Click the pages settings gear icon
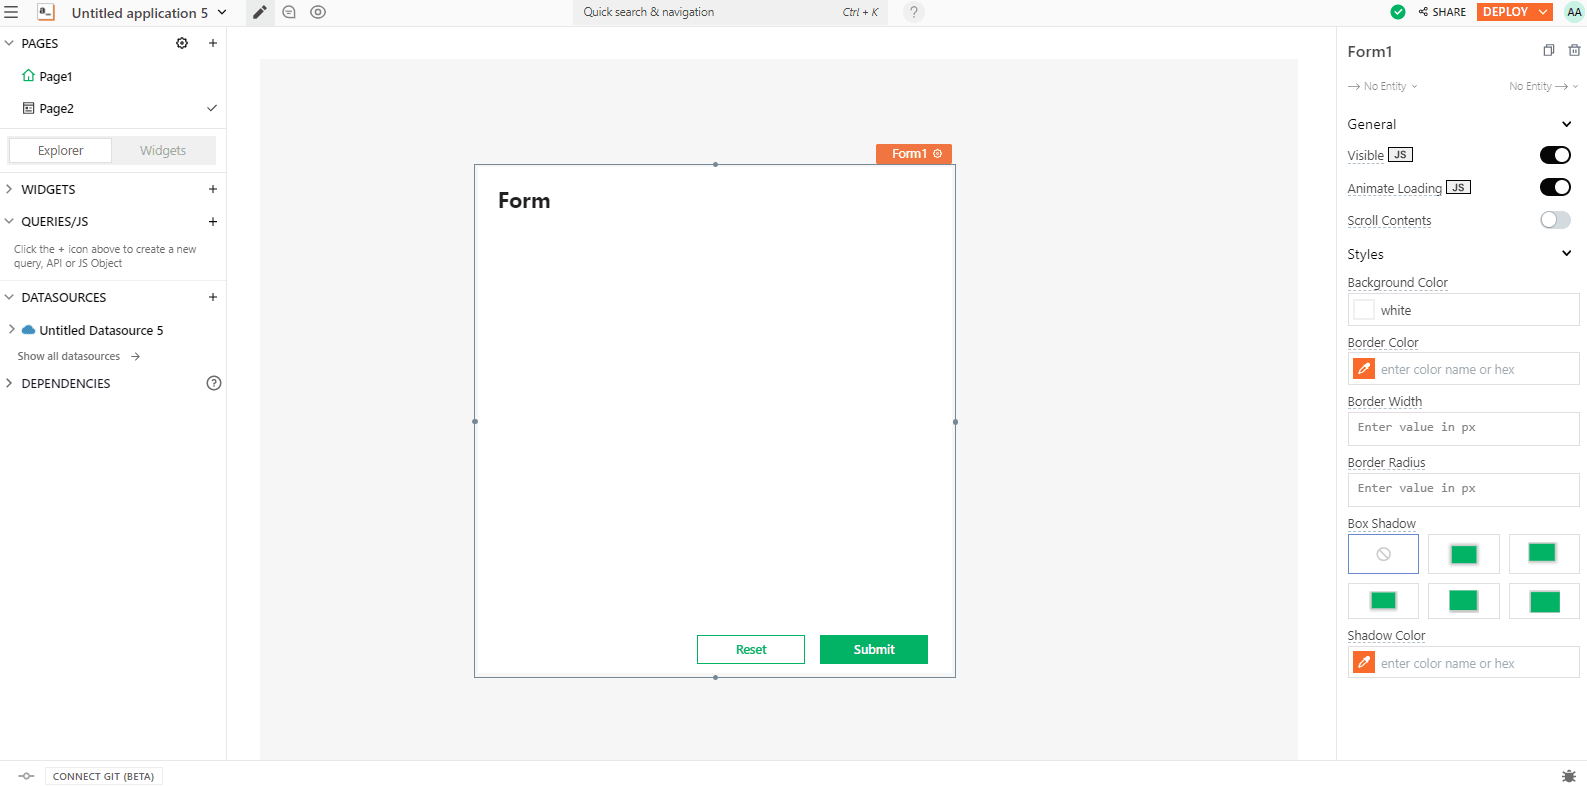This screenshot has width=1587, height=786. coord(182,43)
